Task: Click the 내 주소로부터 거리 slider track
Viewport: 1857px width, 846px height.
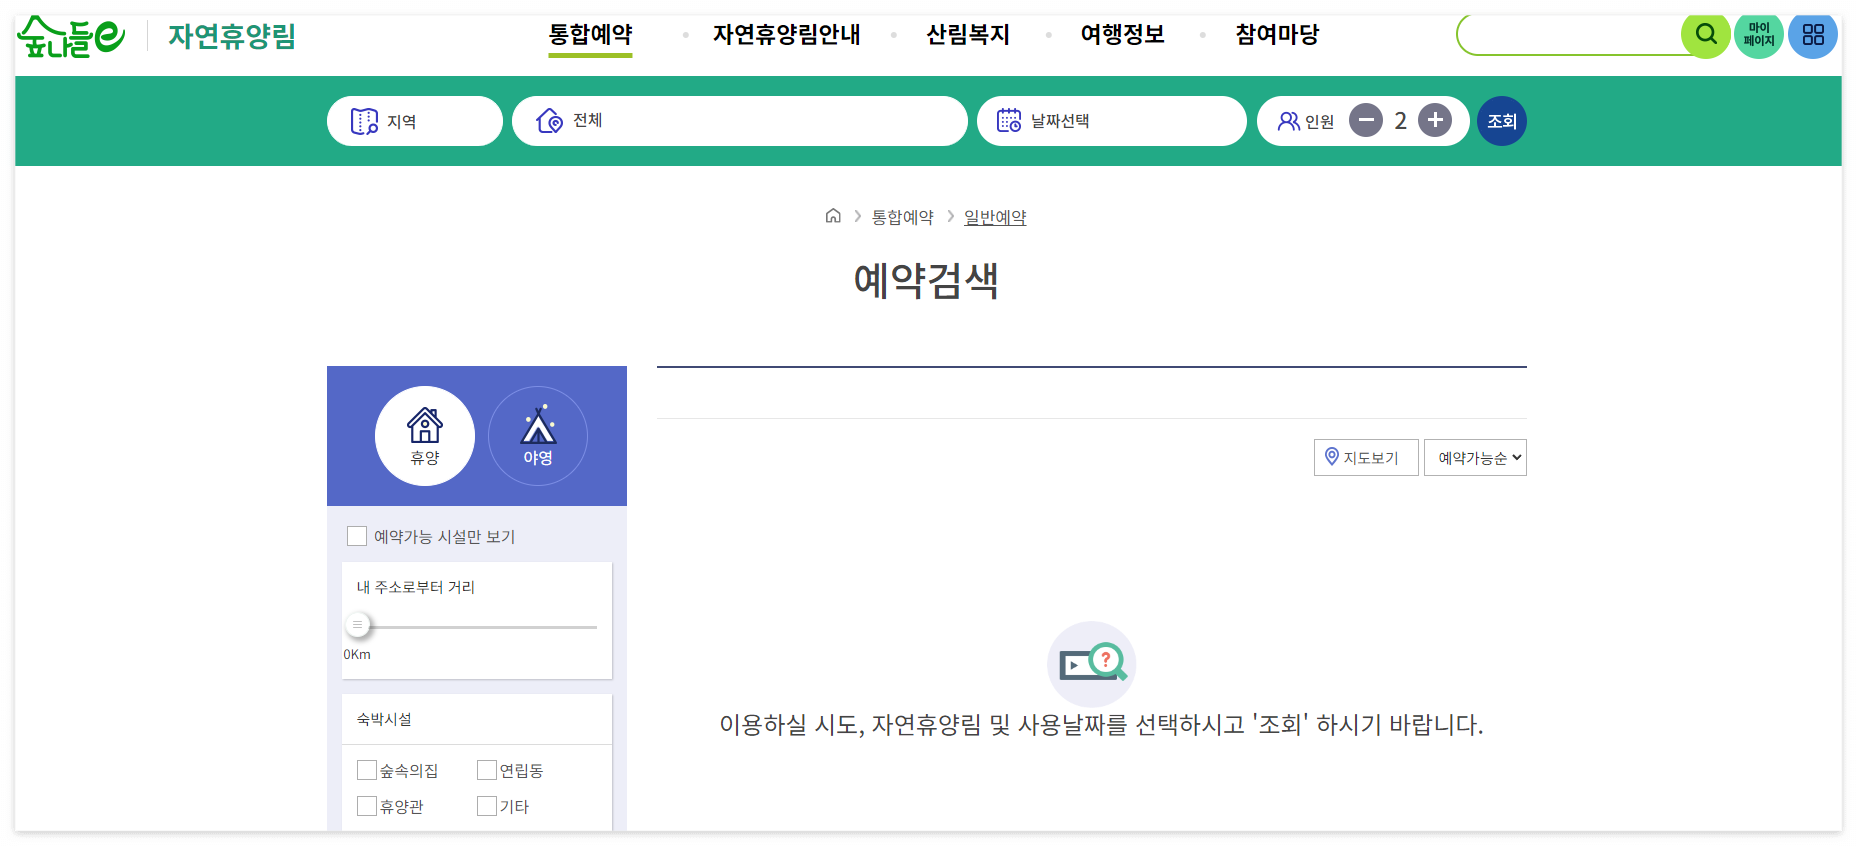Action: coord(477,627)
